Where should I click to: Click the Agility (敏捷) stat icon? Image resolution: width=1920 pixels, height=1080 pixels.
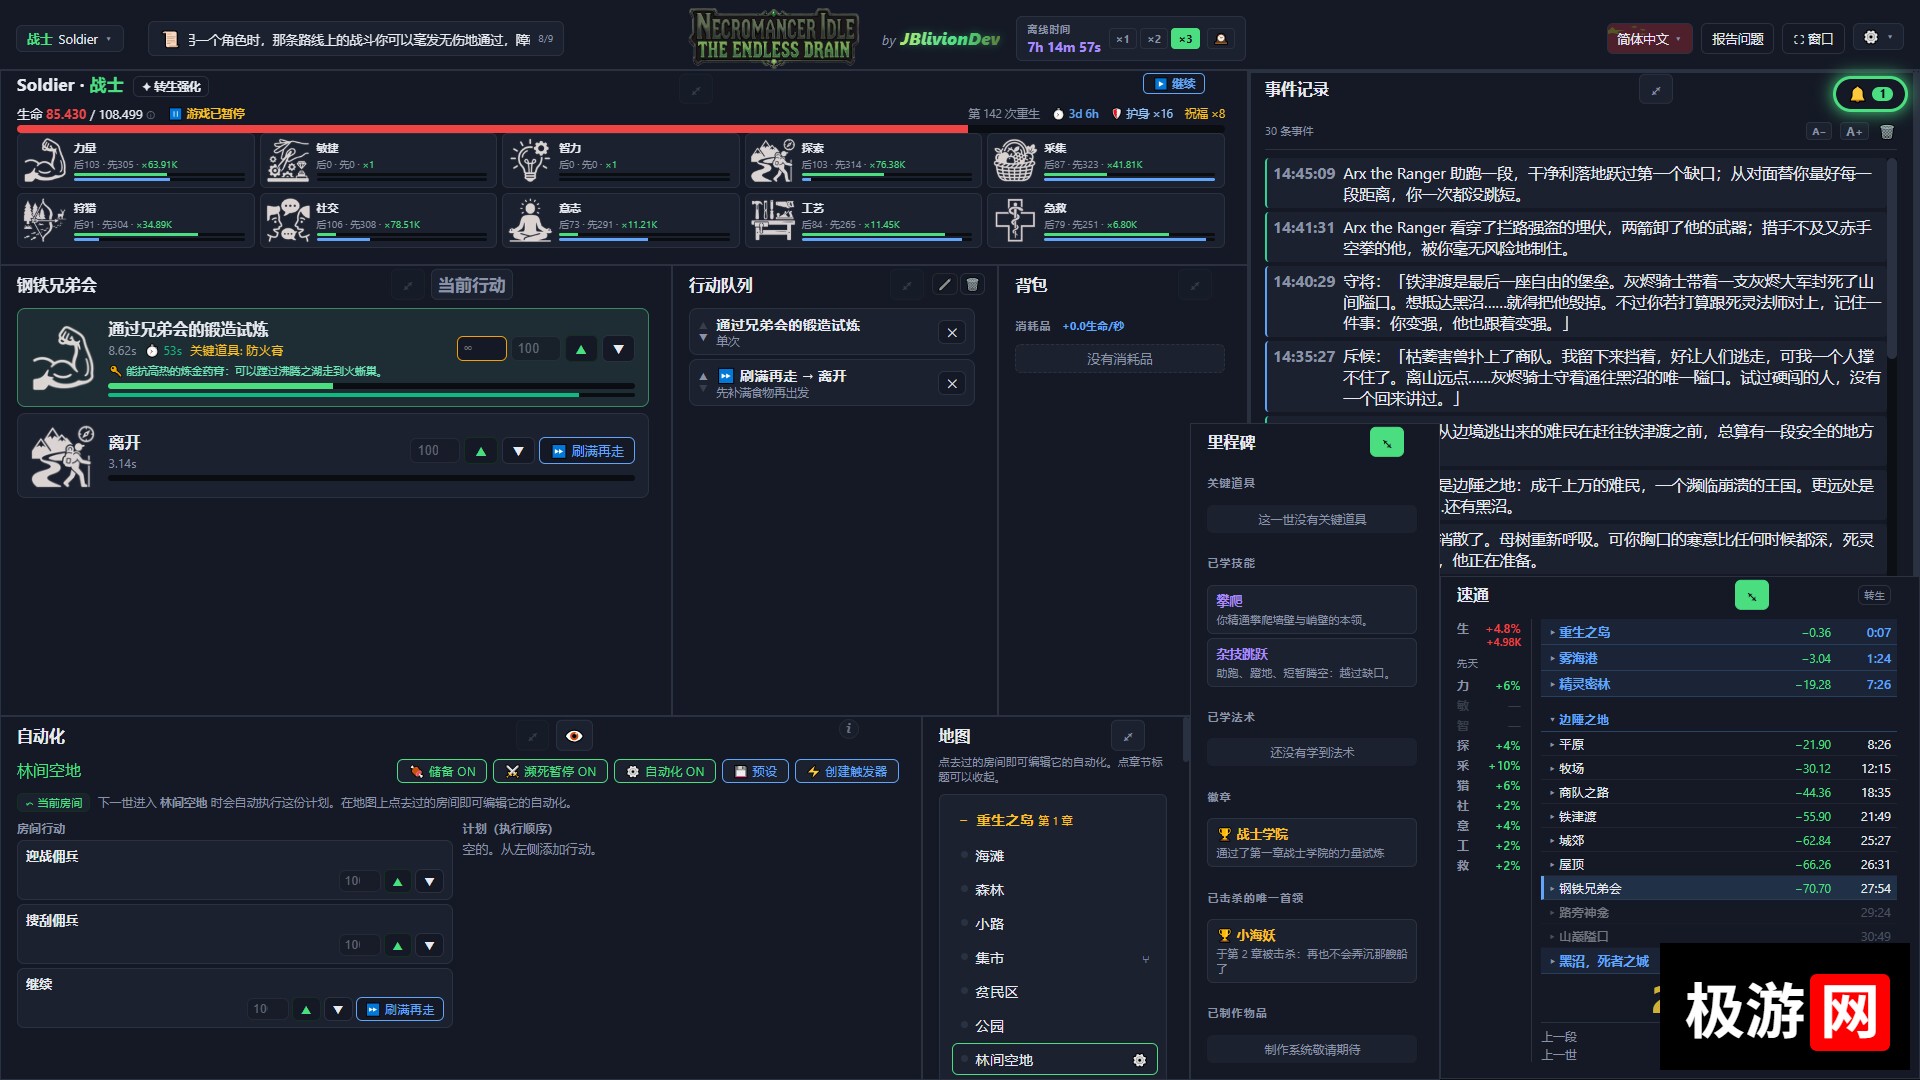[x=287, y=160]
